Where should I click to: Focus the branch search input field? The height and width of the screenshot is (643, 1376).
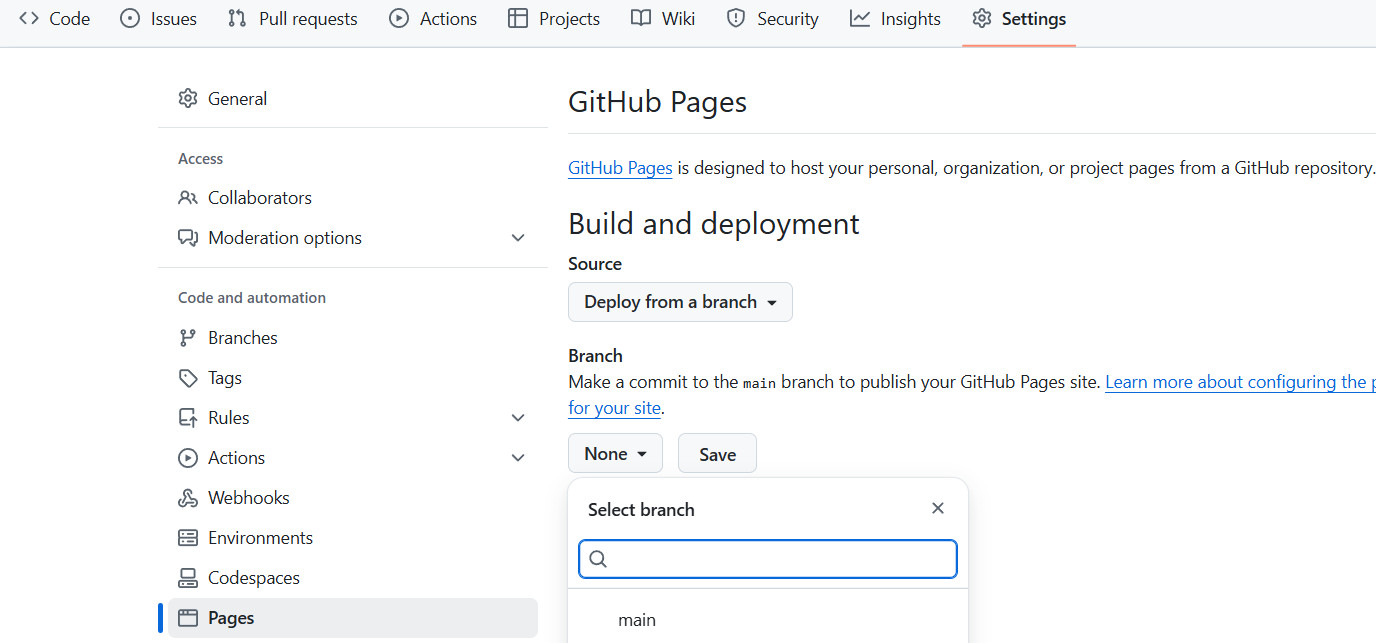click(780, 559)
